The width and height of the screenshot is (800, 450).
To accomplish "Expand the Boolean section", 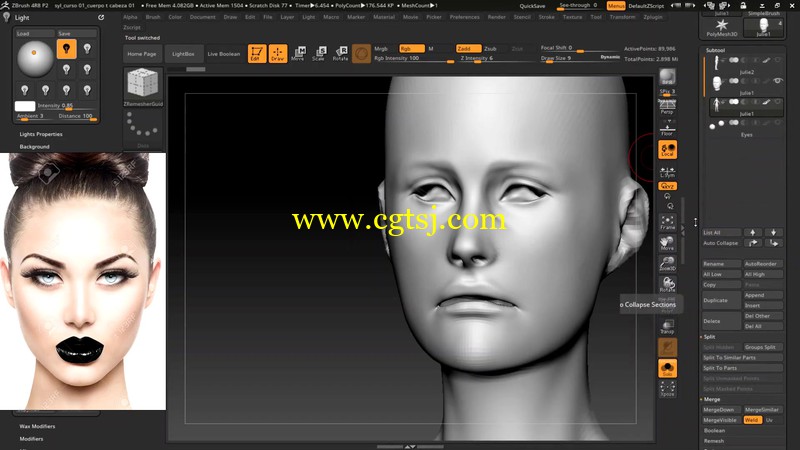I will click(714, 431).
